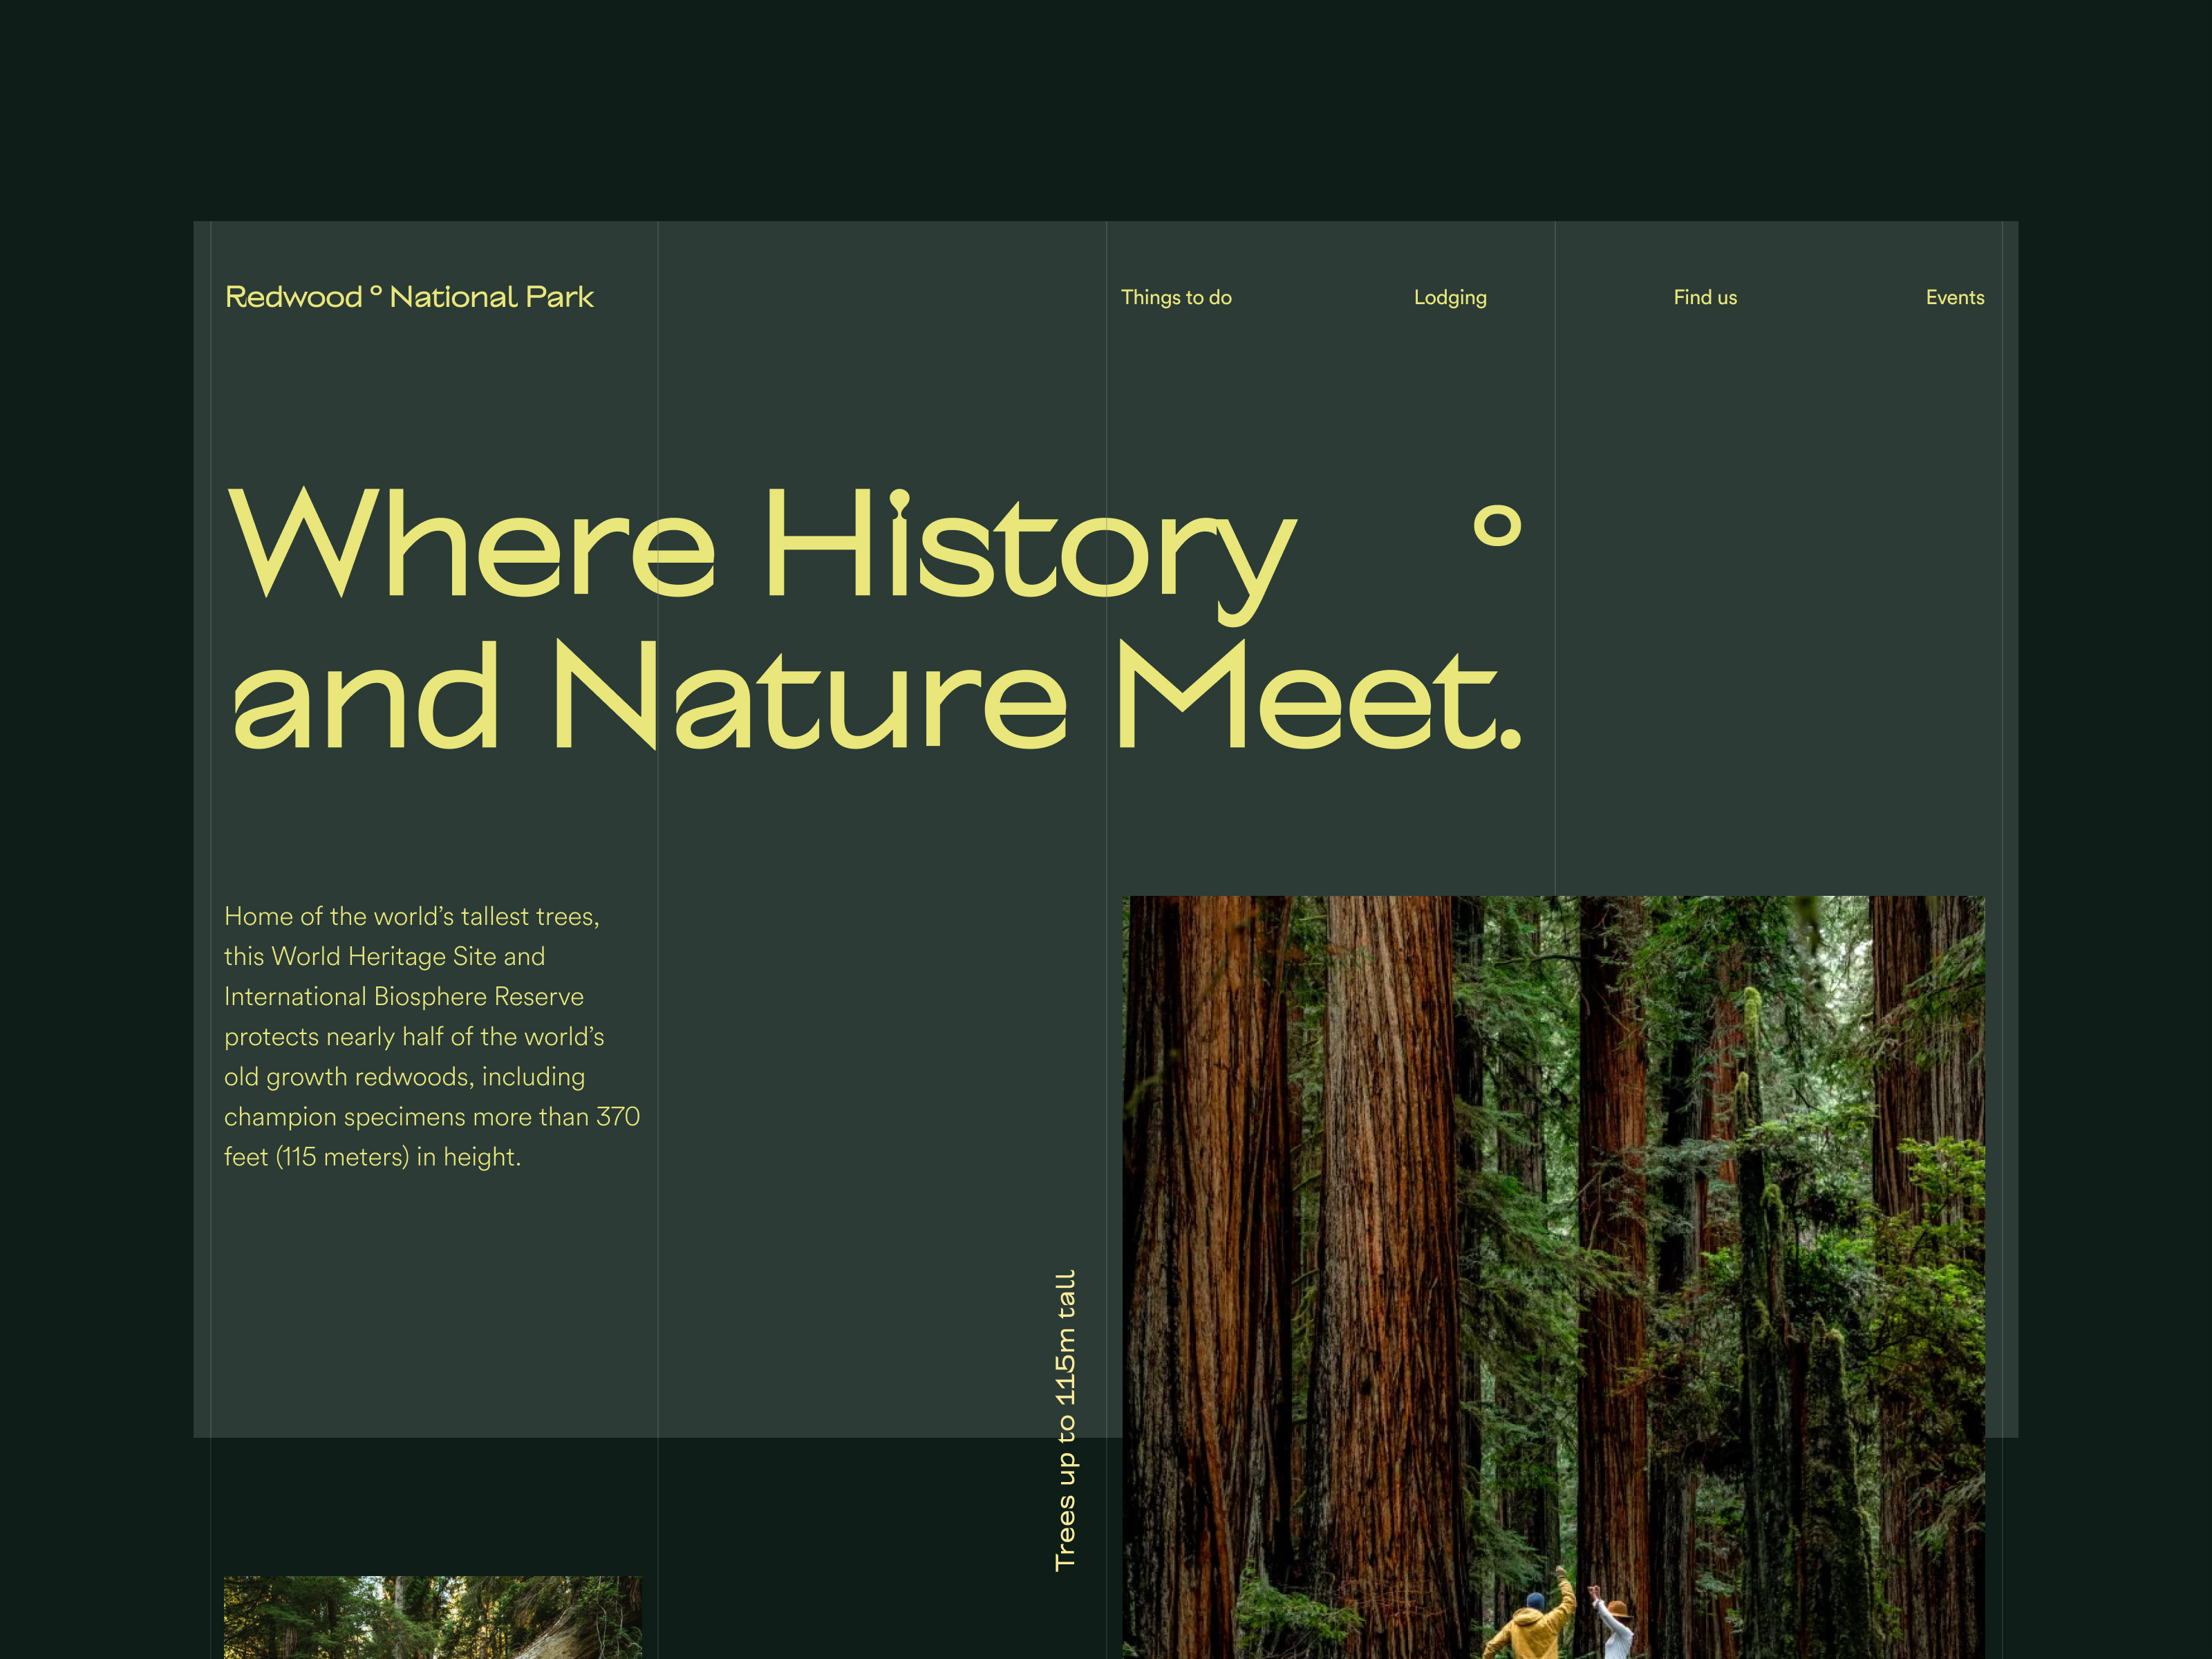Open the small forest thumbnail at bottom left

tap(432, 1617)
